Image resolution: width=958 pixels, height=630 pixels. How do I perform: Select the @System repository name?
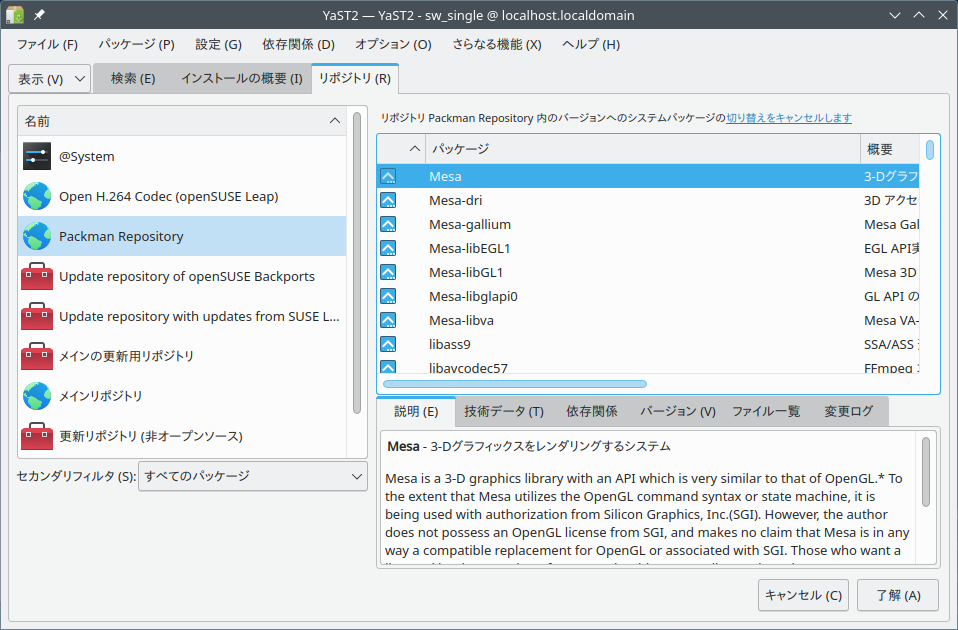(87, 156)
